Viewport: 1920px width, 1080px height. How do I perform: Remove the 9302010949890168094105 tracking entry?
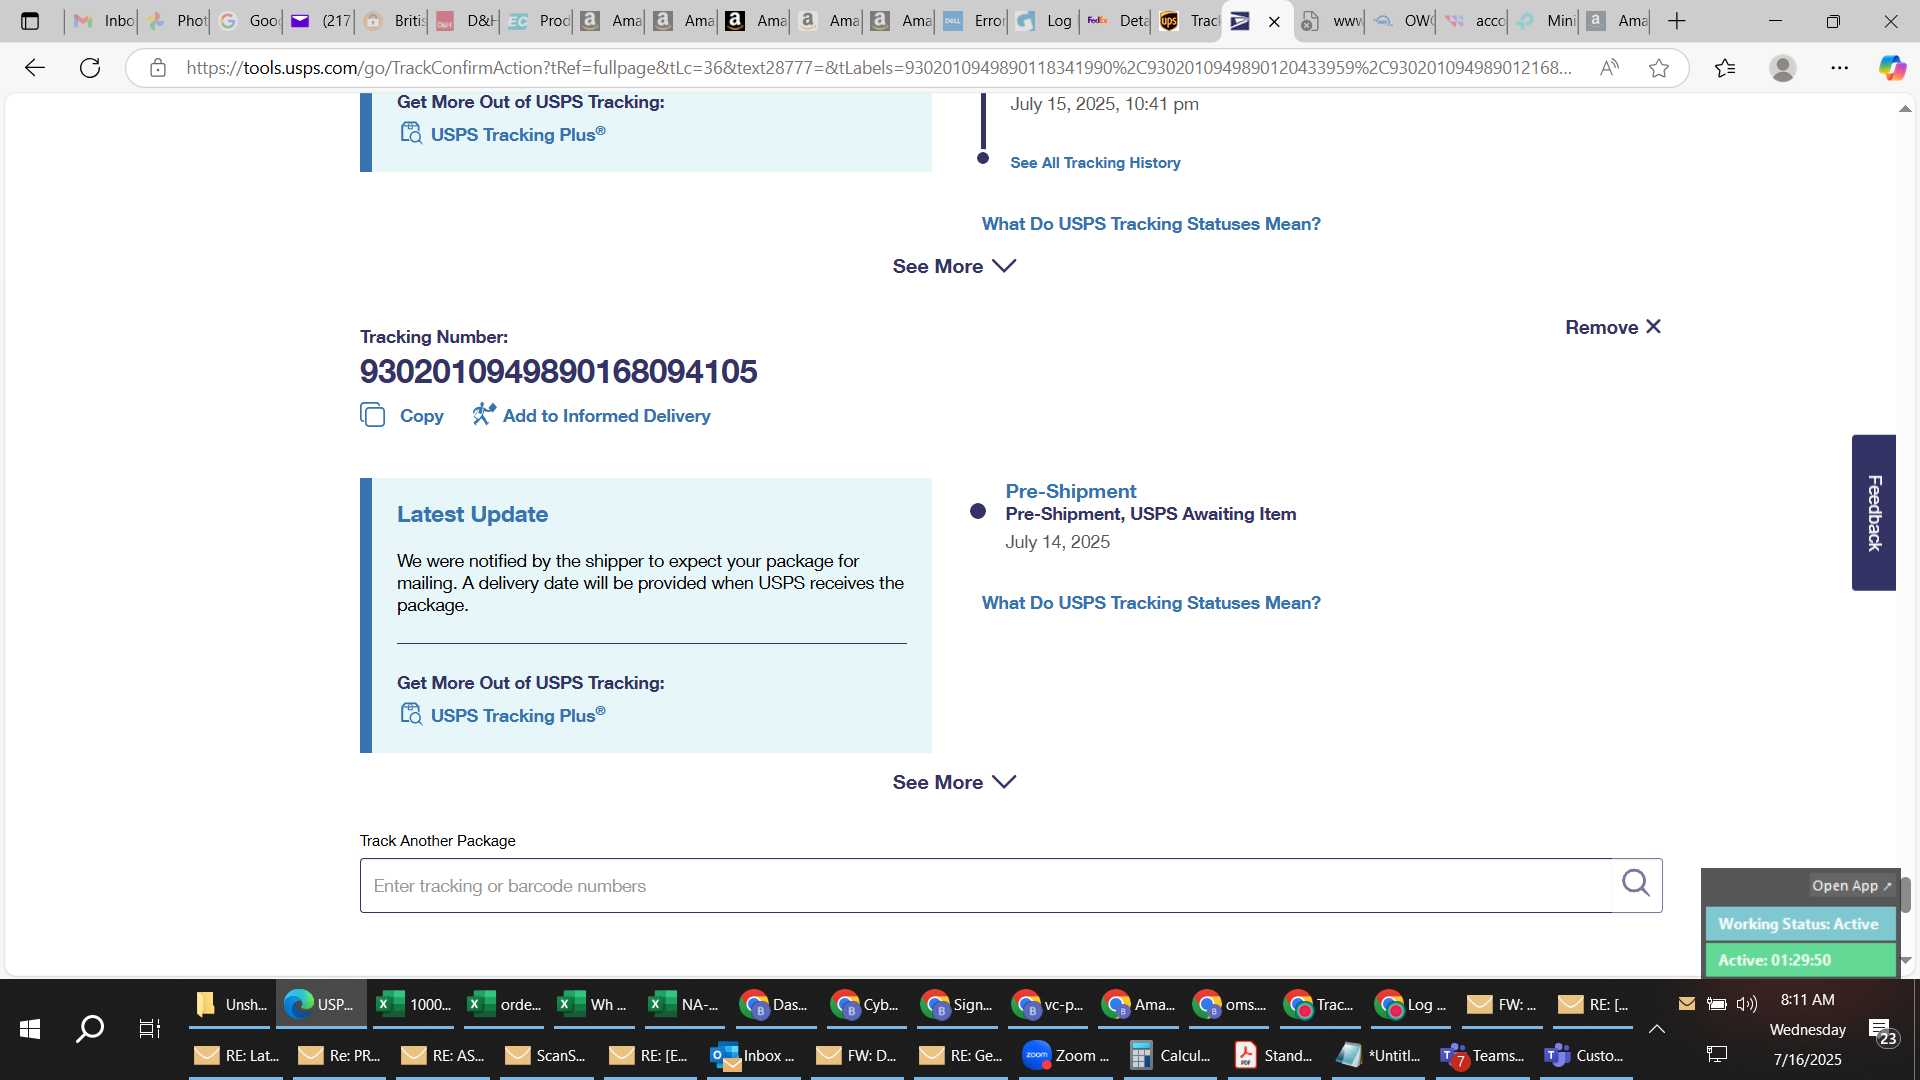coord(1613,327)
